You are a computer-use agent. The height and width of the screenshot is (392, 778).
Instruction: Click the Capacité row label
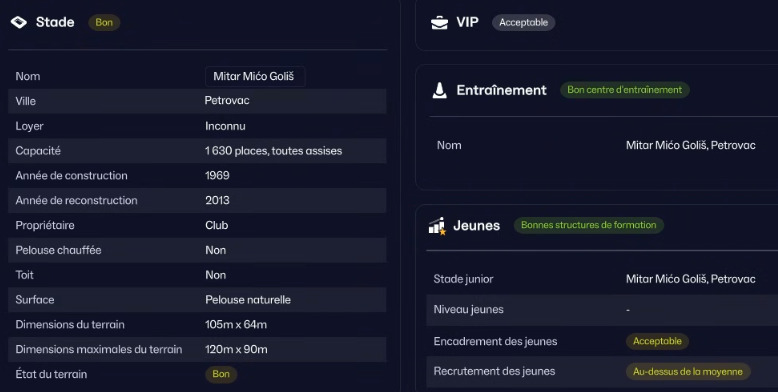38,151
